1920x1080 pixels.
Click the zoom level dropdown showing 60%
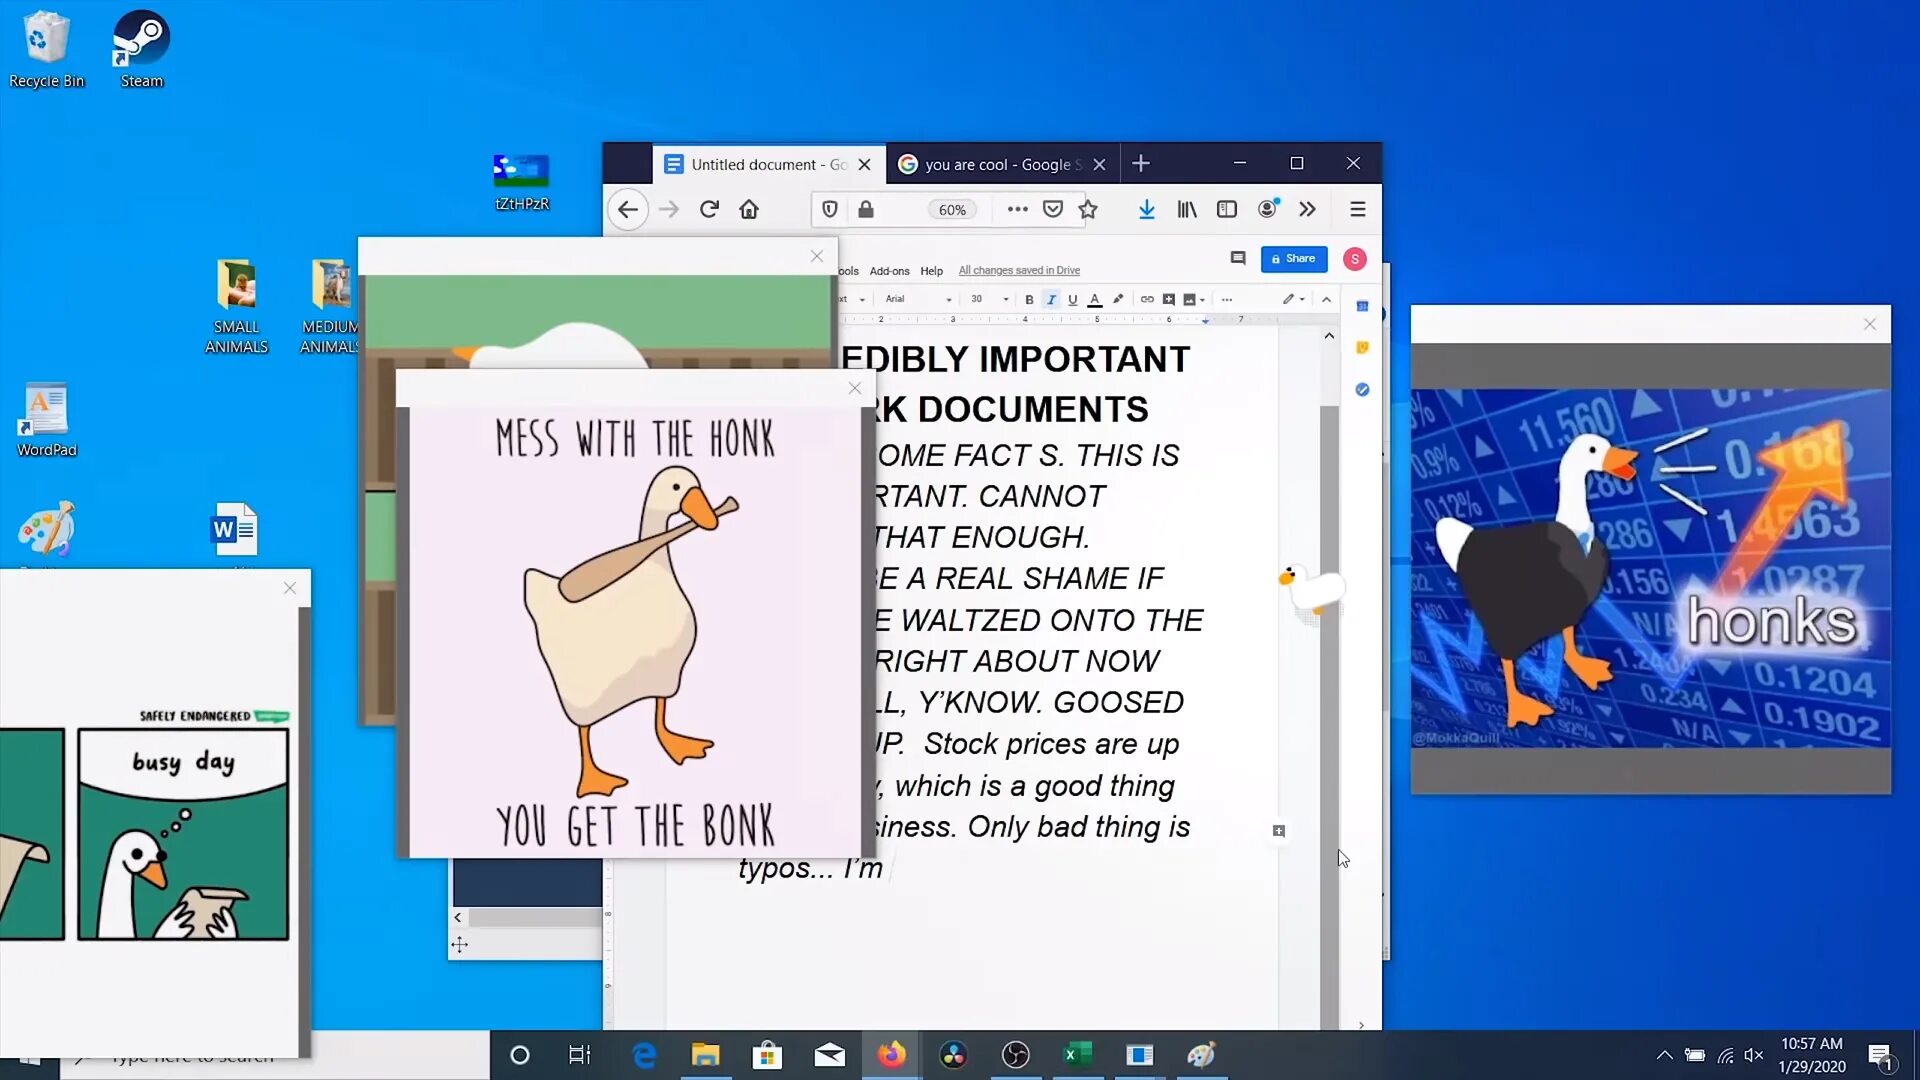tap(951, 210)
